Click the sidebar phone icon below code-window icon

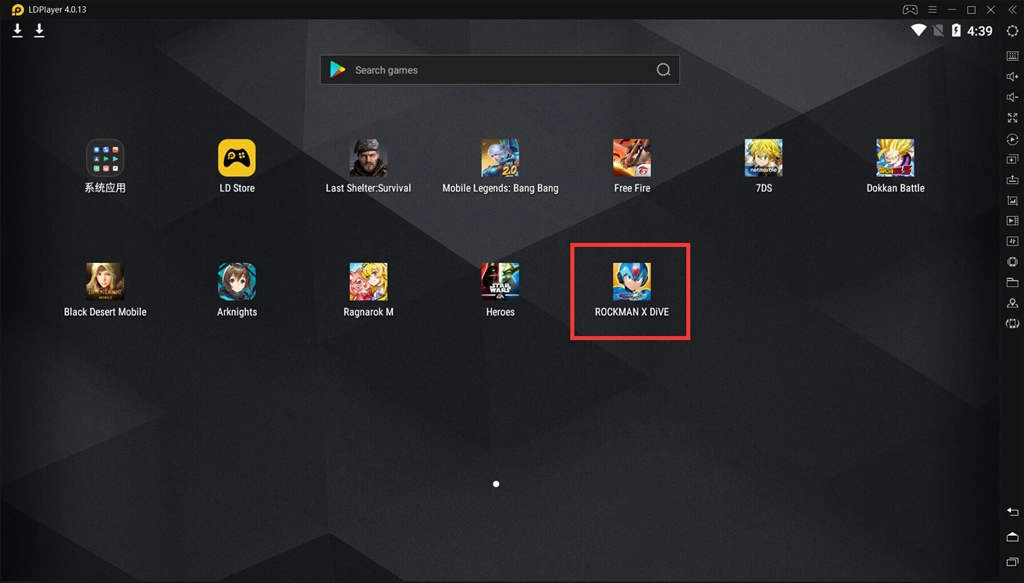click(1012, 262)
